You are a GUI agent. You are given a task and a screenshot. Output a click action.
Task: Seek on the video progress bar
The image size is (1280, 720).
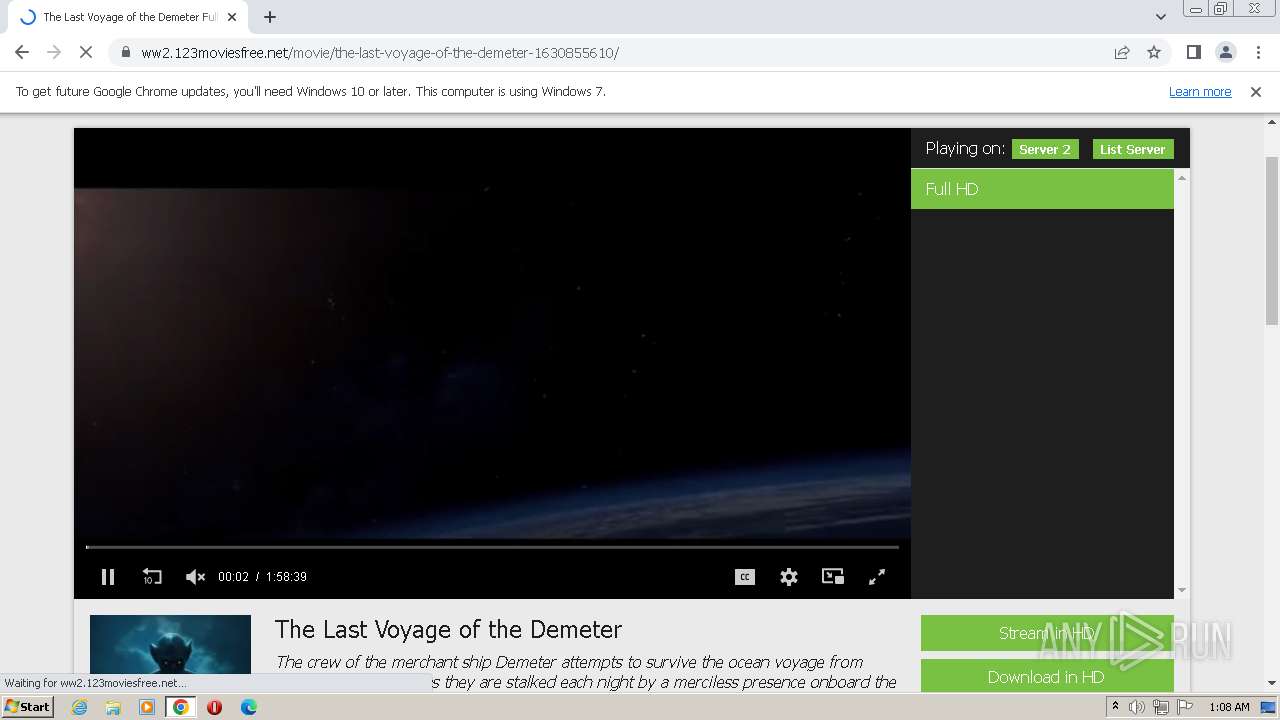(x=492, y=547)
